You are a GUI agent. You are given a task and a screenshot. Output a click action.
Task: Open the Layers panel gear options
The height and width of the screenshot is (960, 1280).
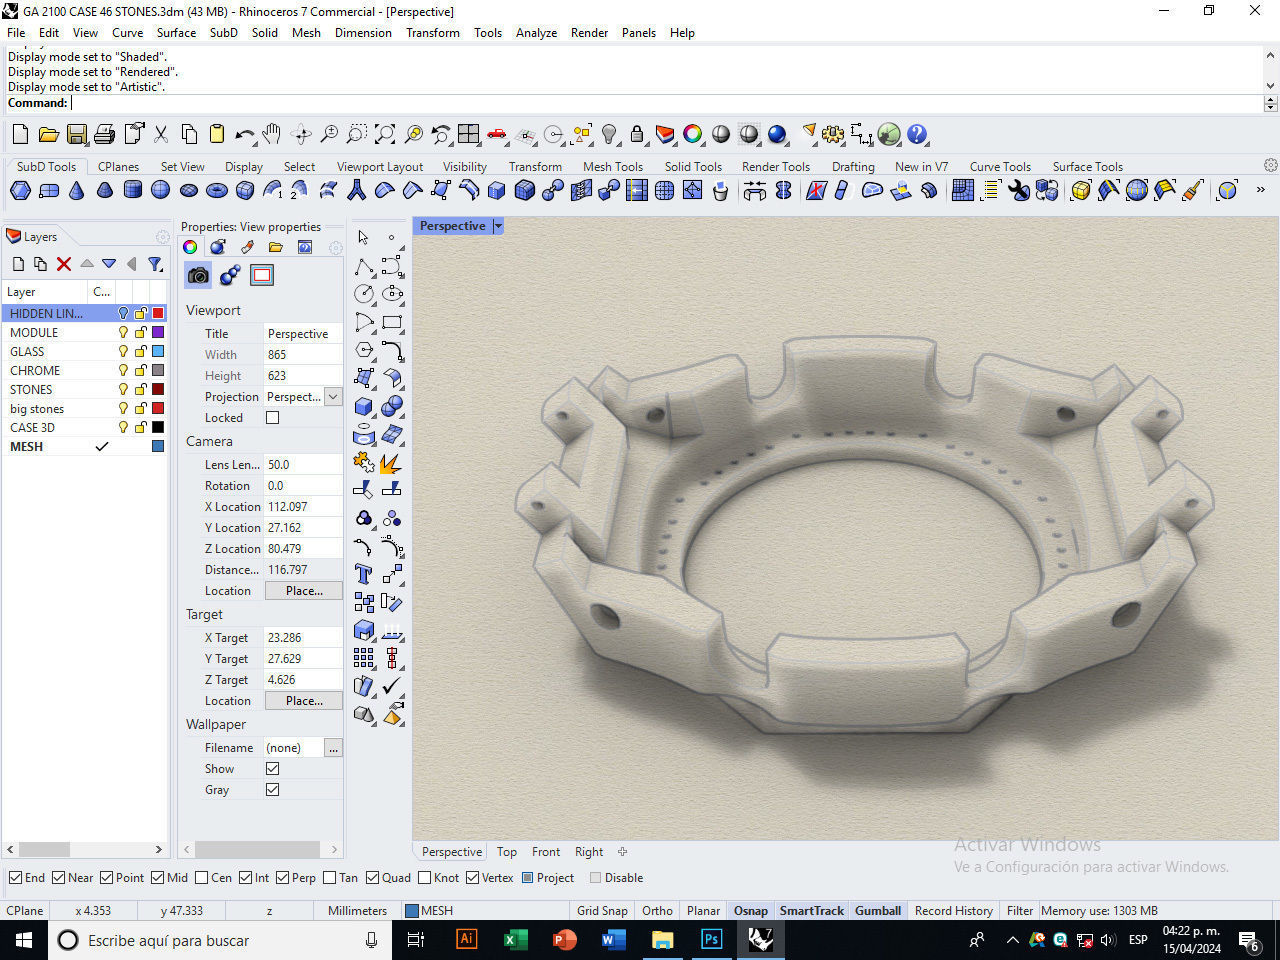coord(162,237)
